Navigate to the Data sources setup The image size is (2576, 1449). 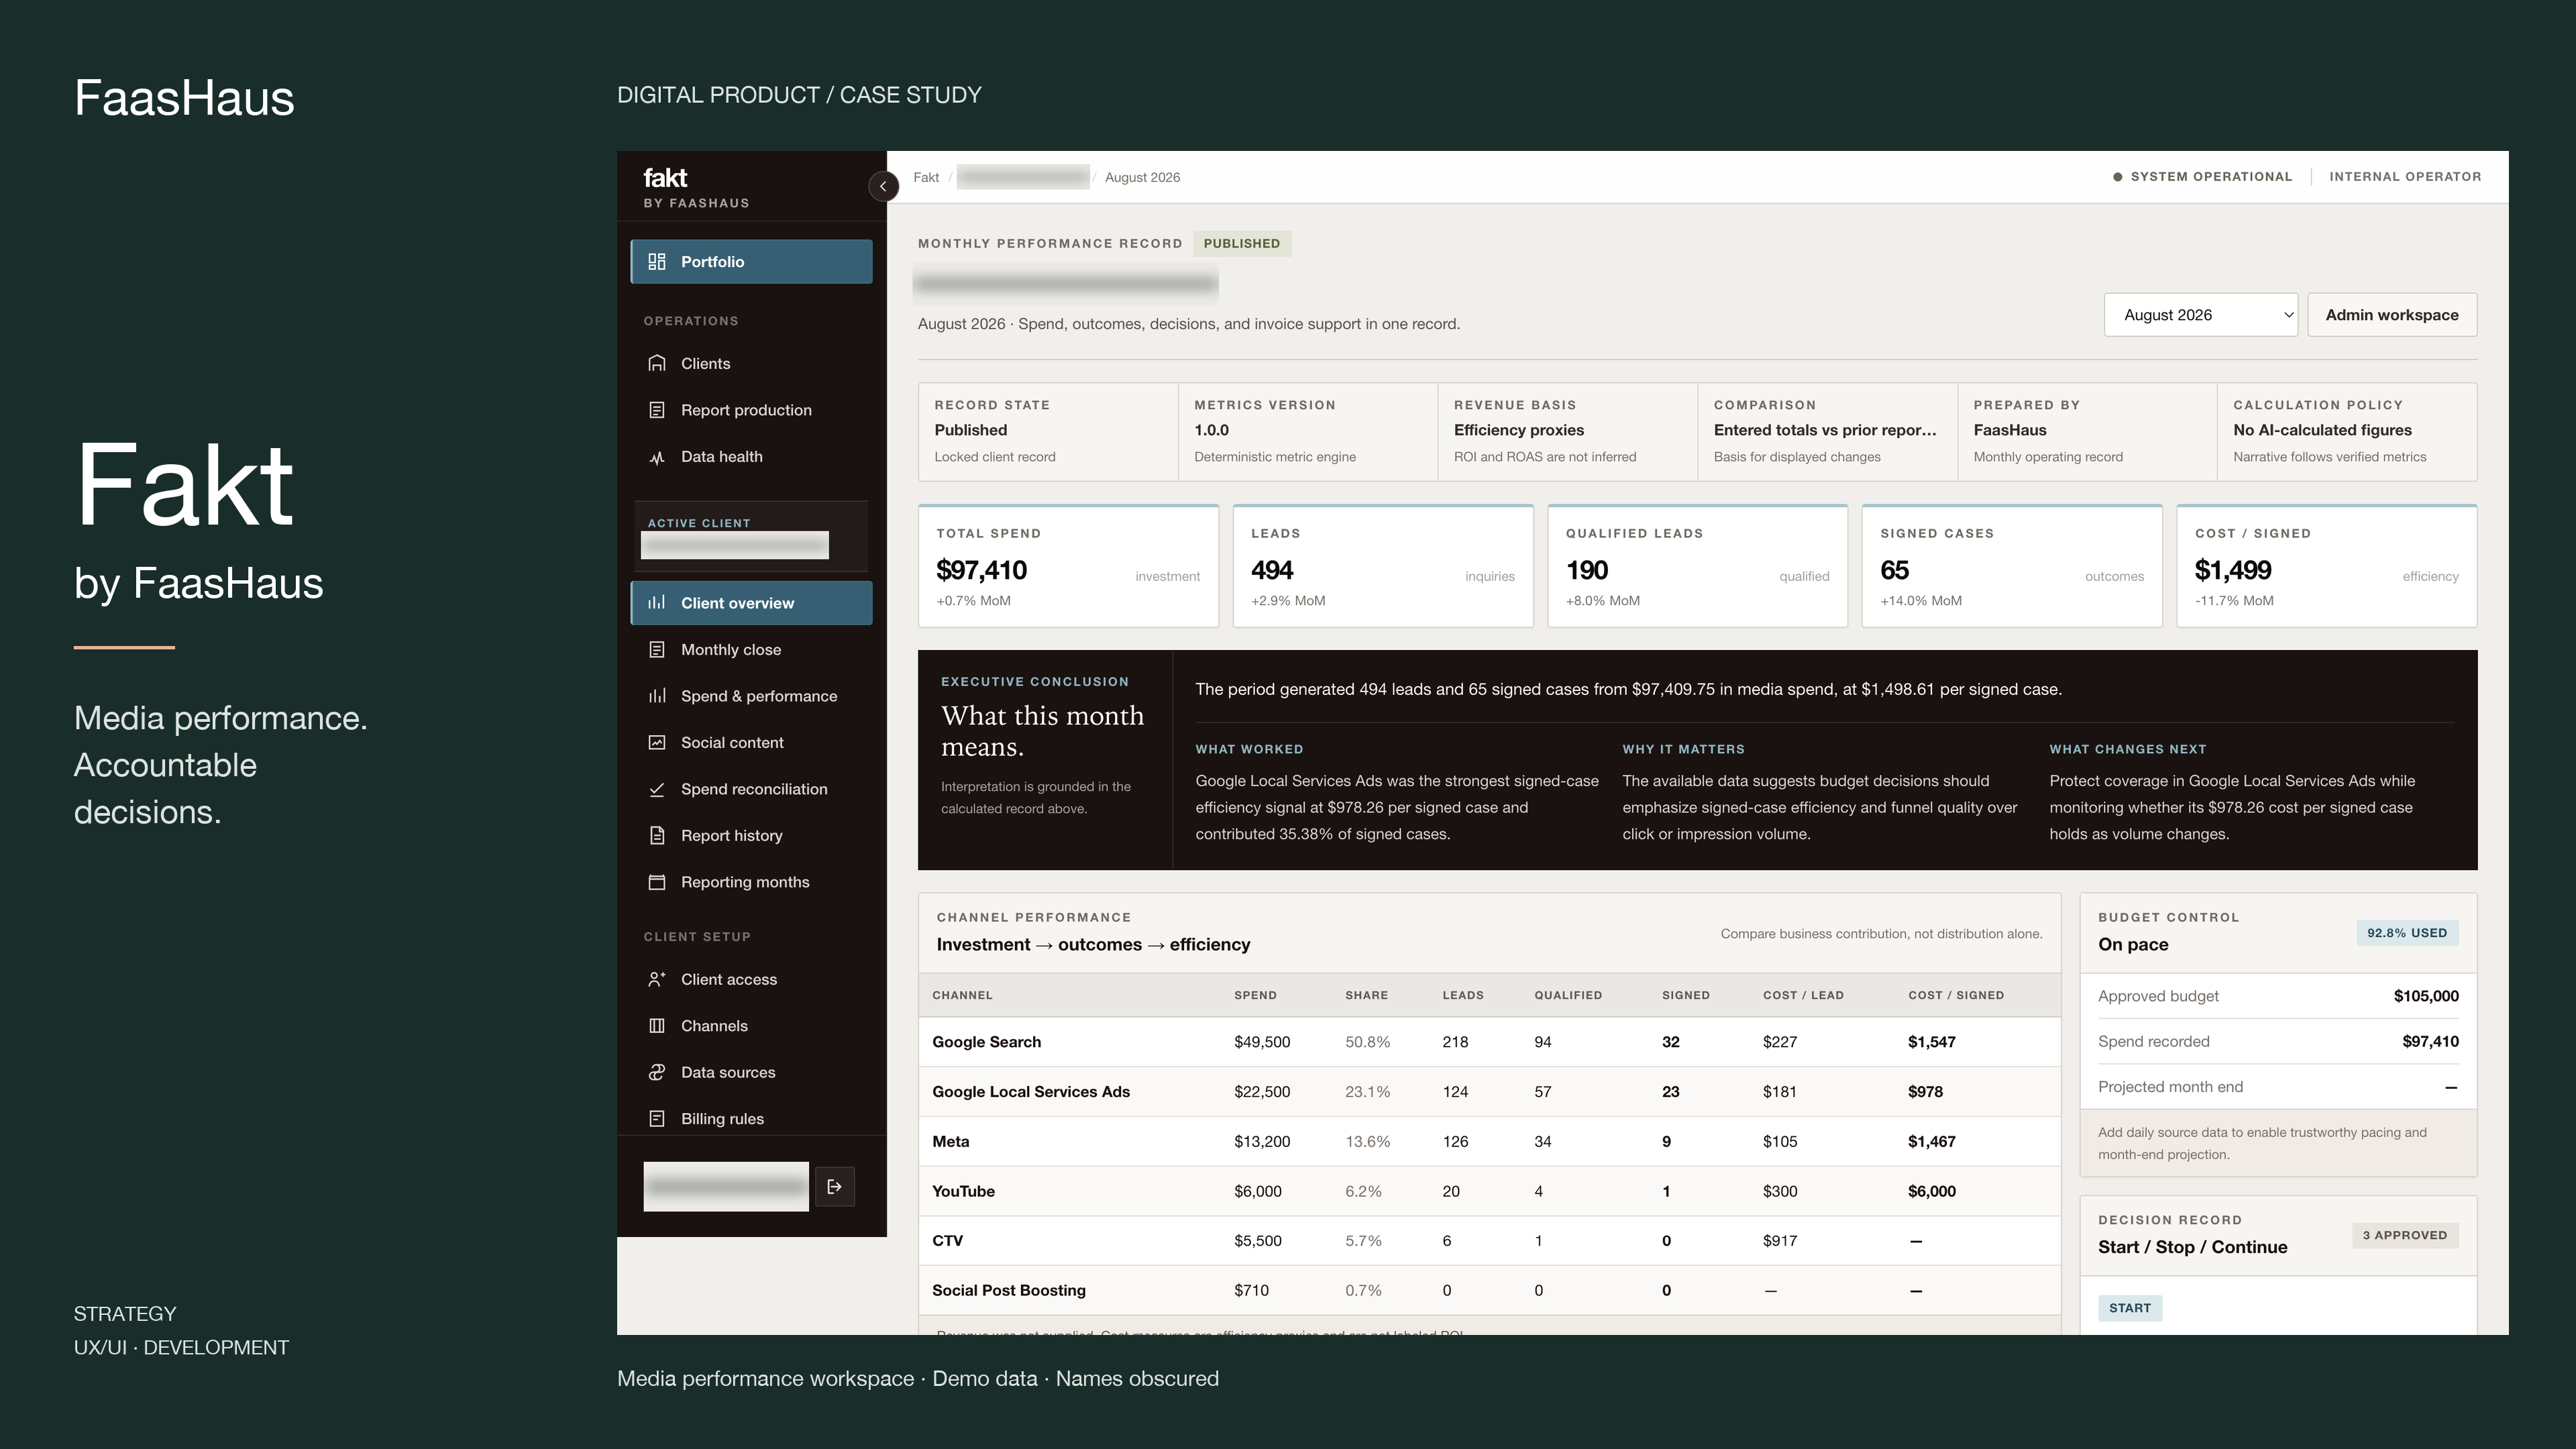tap(751, 1073)
